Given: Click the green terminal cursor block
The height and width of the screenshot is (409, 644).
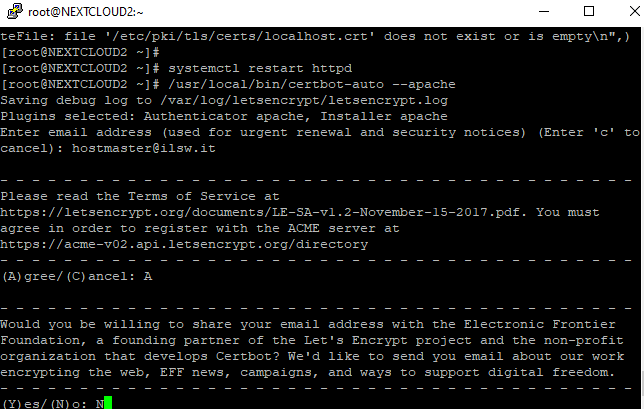Looking at the screenshot, I should click(108, 403).
